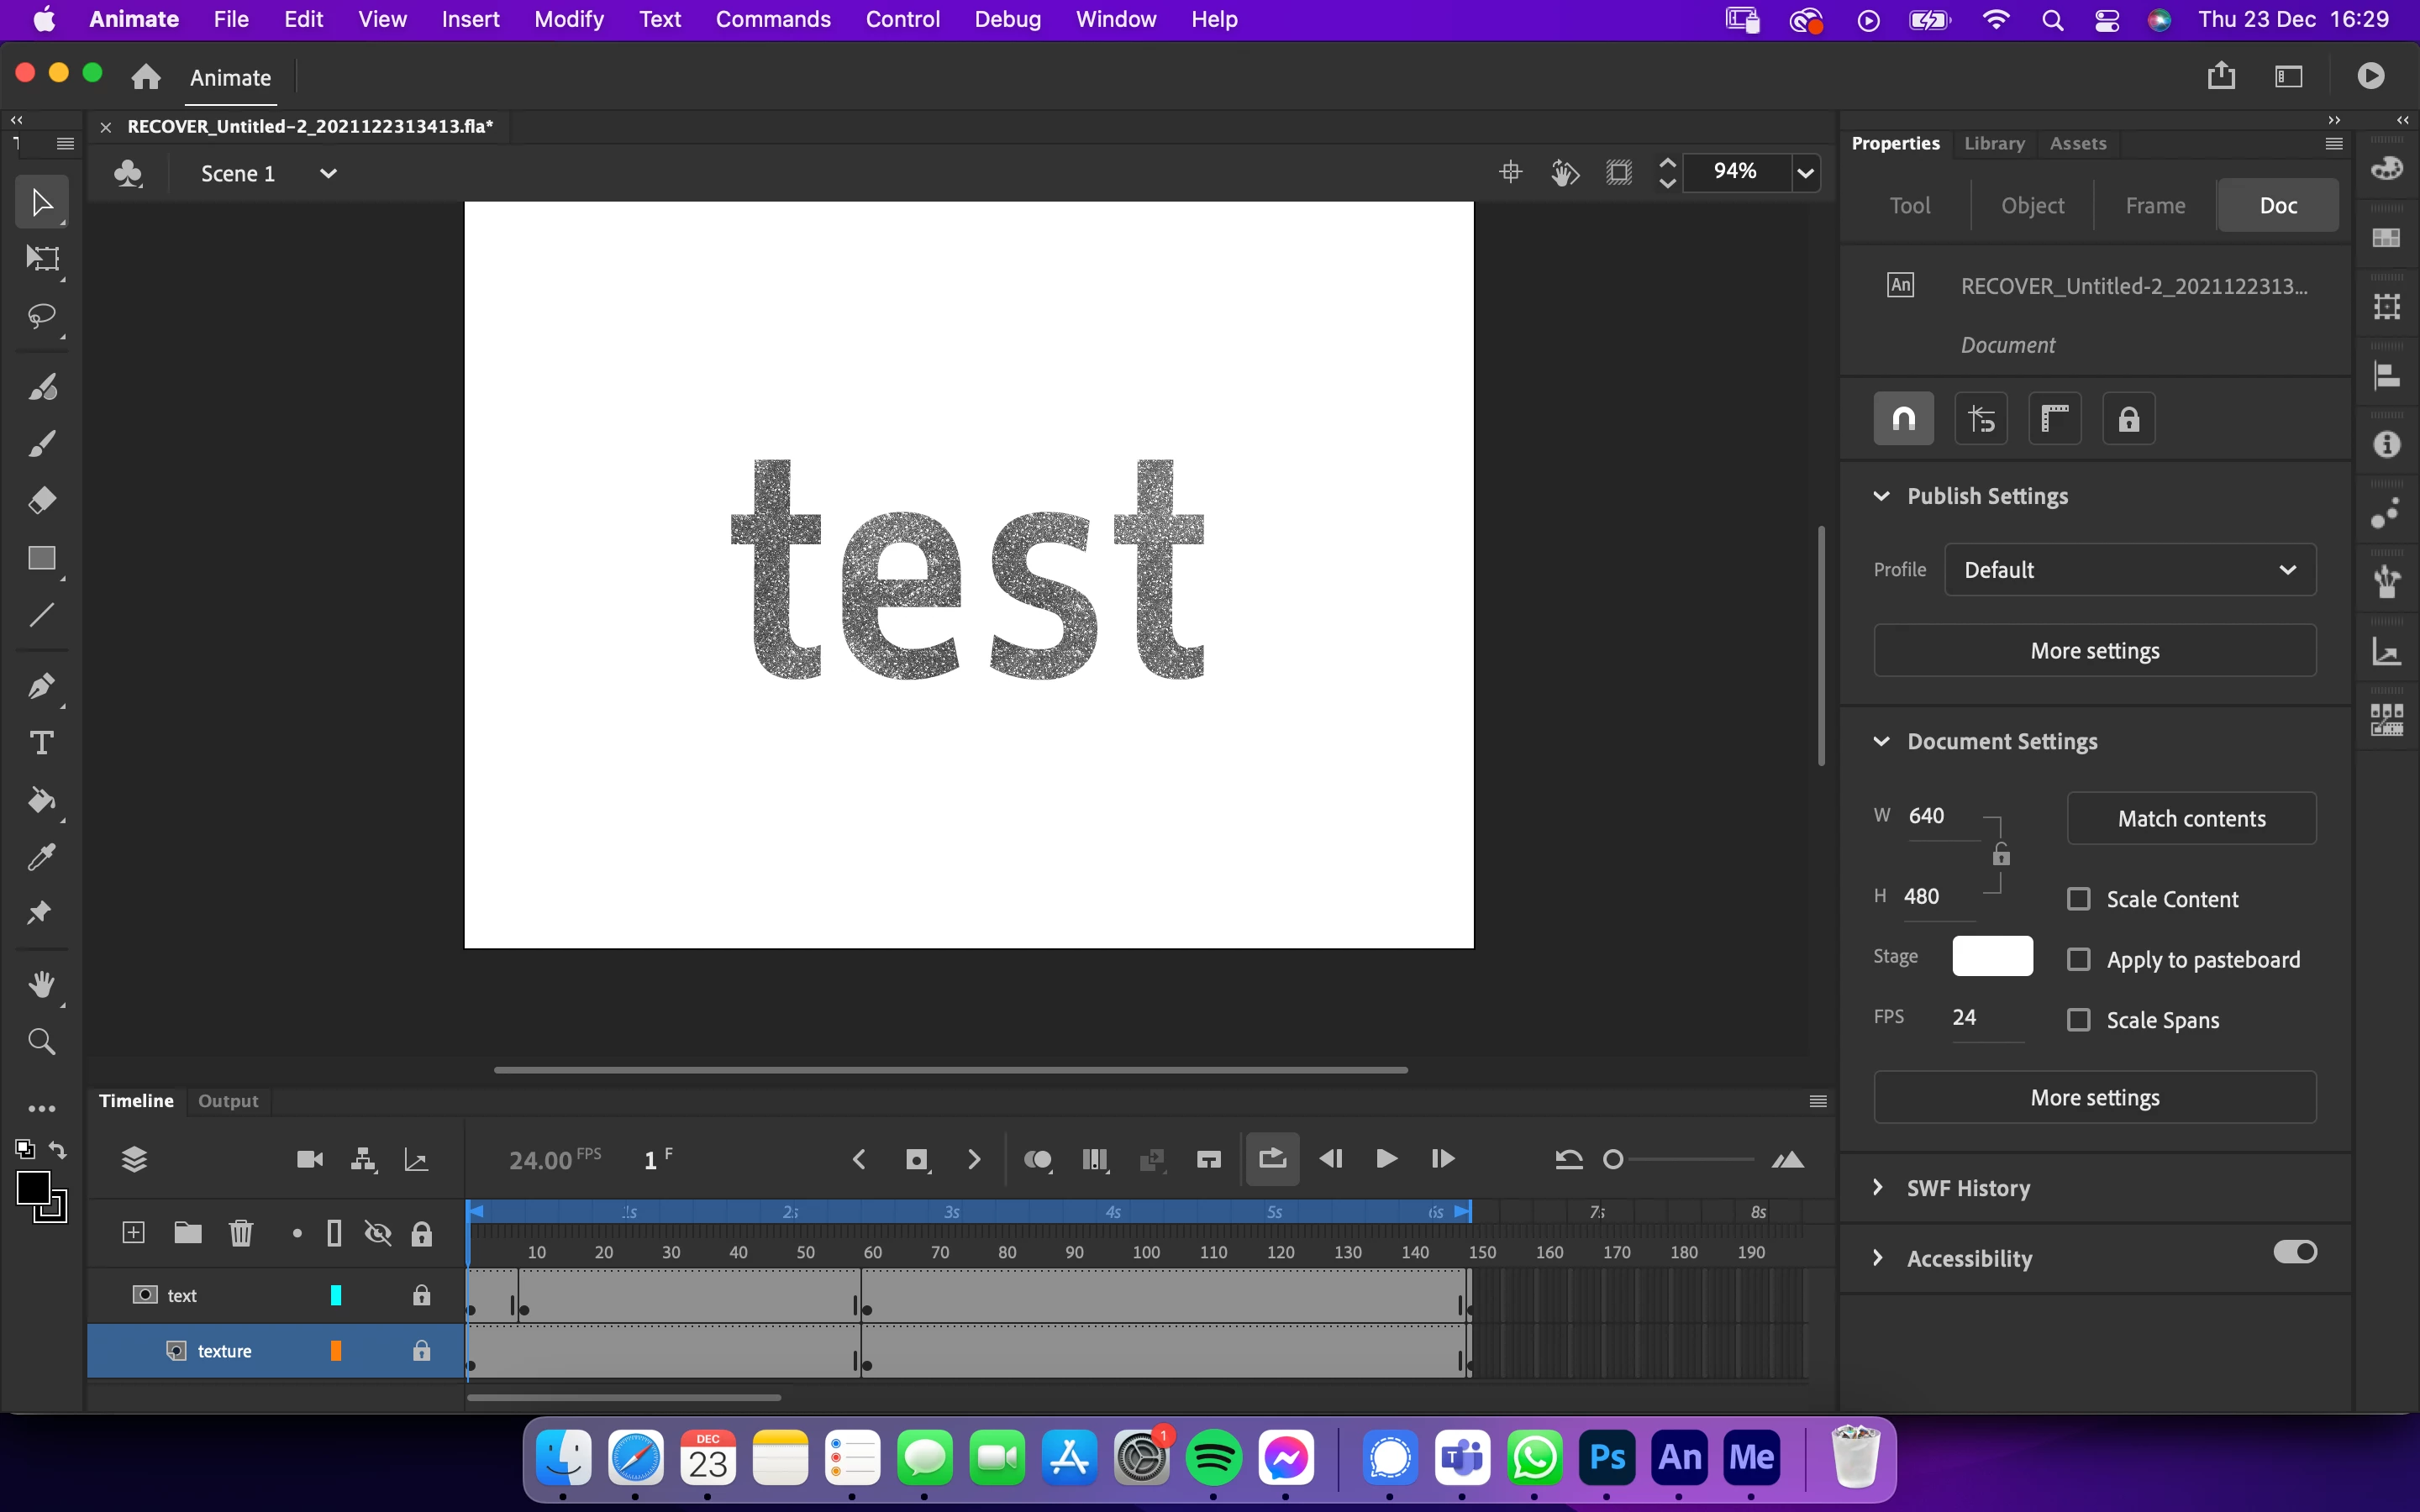Select the Text tool
The height and width of the screenshot is (1512, 2420).
(x=41, y=743)
